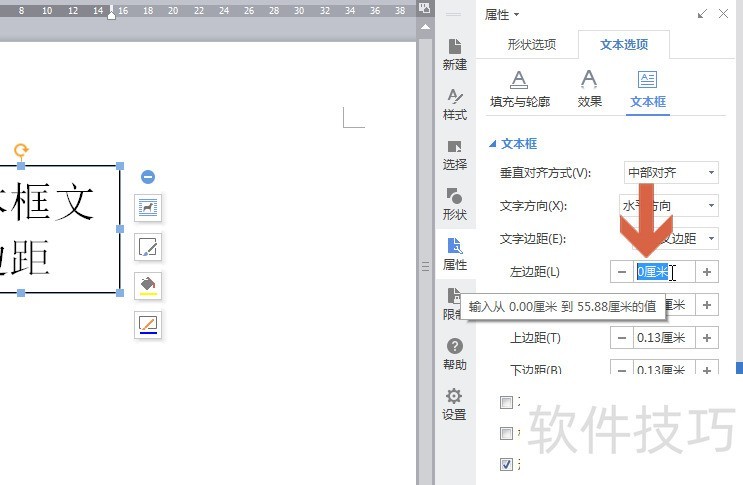Click the shape fill paint bucket icon
Viewport: 743px width, 485px height.
(148, 286)
